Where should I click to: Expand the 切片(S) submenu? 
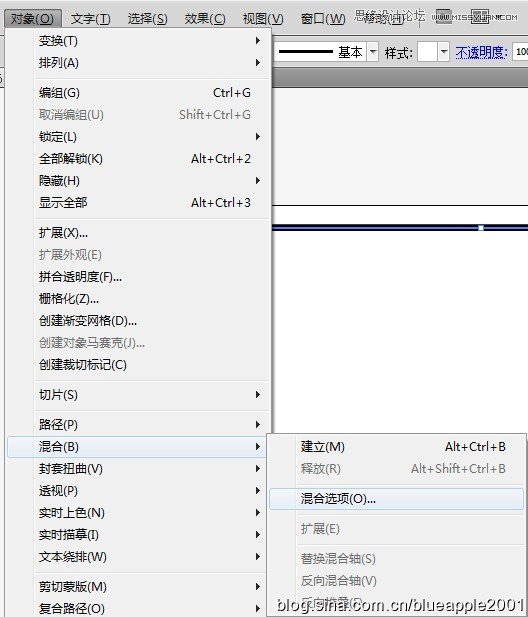(151, 395)
